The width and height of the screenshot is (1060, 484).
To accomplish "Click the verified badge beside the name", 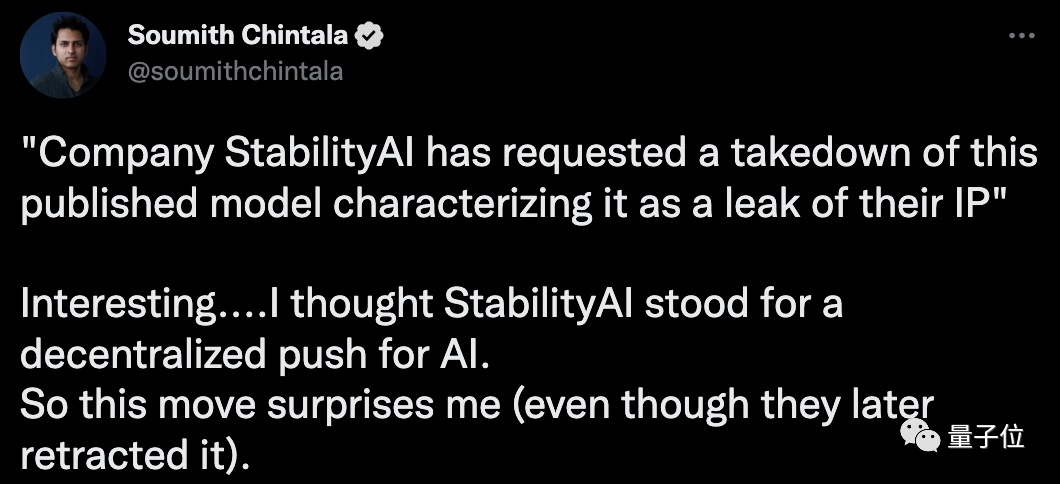I will tap(371, 37).
